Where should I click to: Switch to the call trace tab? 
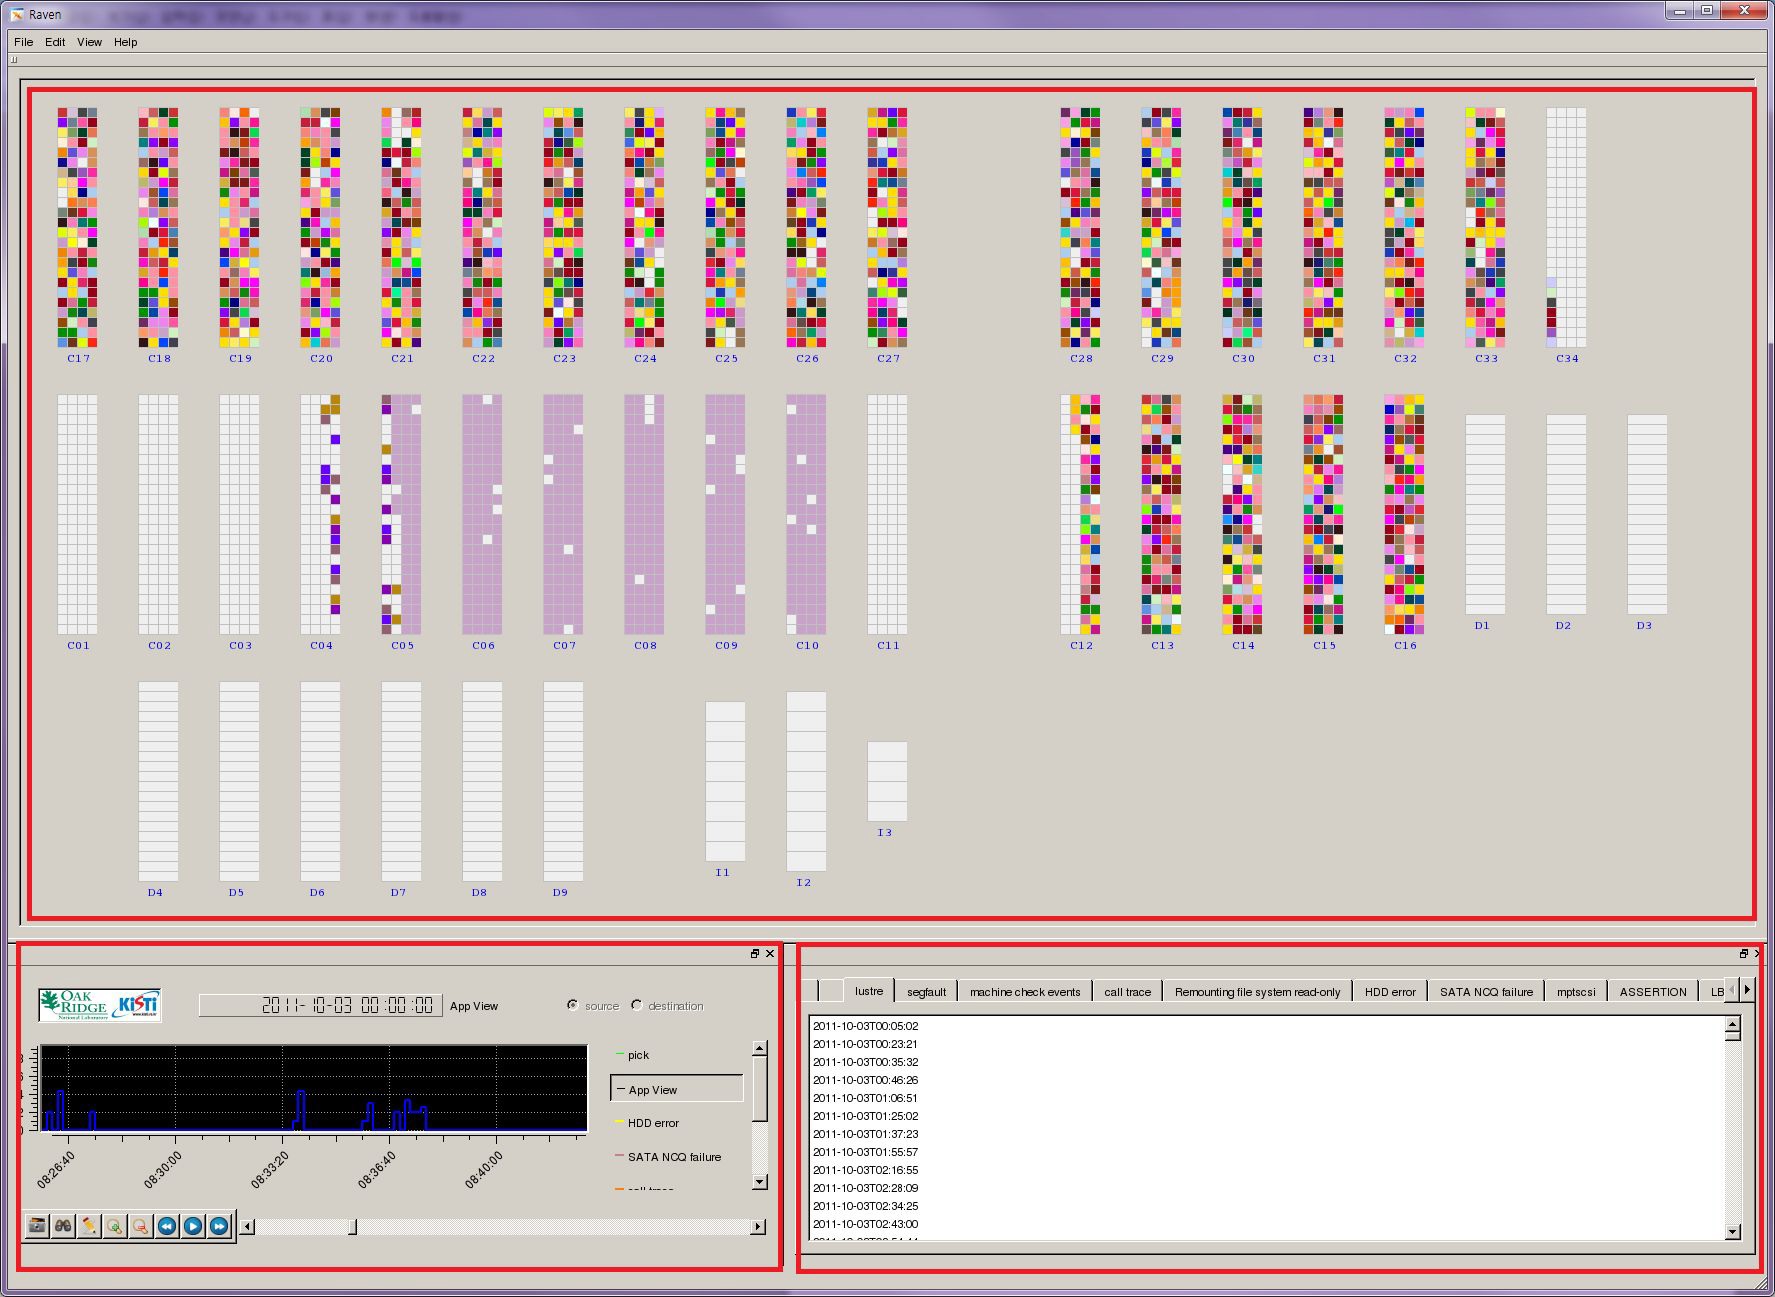1127,992
